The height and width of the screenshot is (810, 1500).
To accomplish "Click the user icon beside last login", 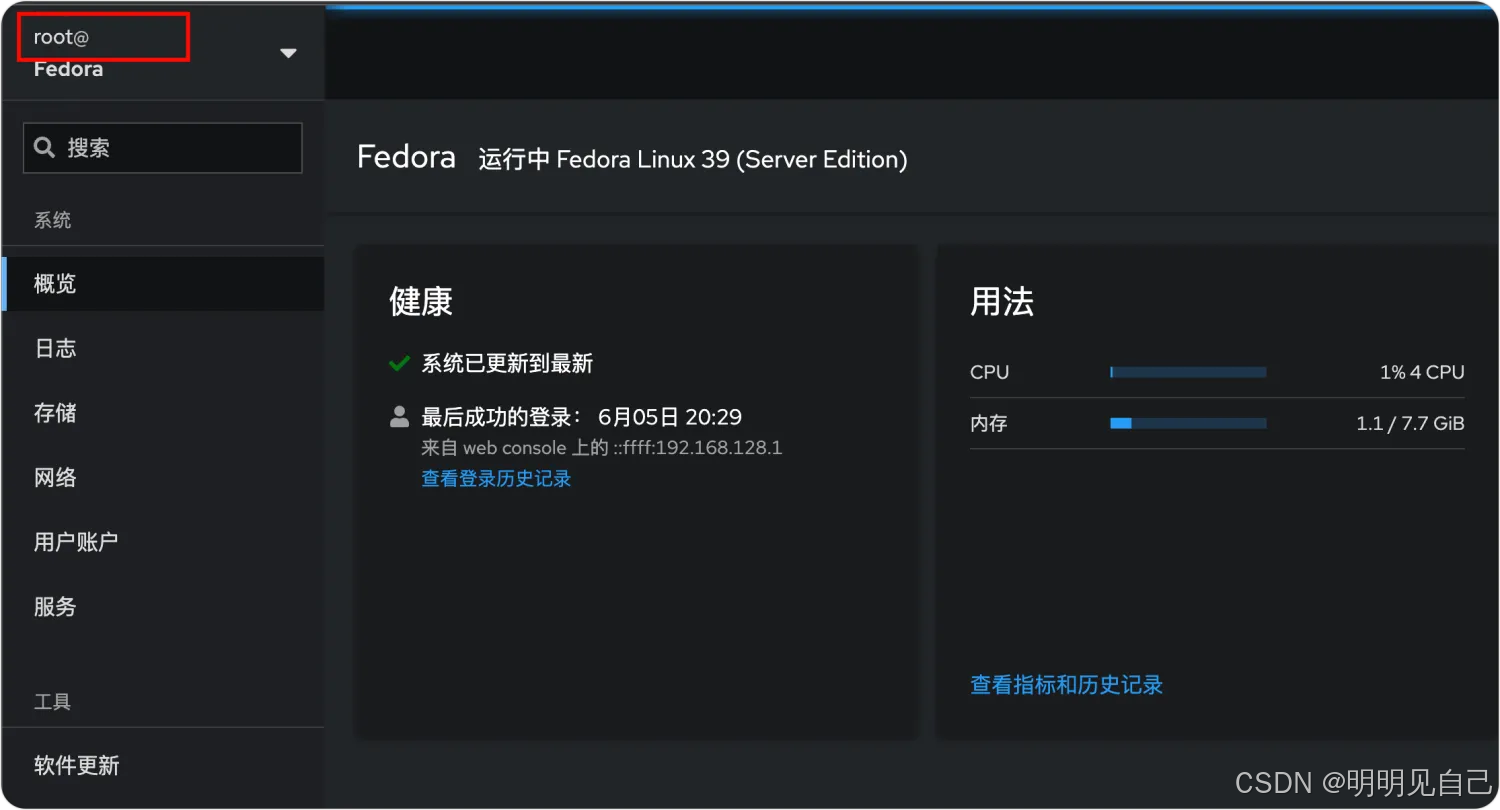I will coord(399,416).
